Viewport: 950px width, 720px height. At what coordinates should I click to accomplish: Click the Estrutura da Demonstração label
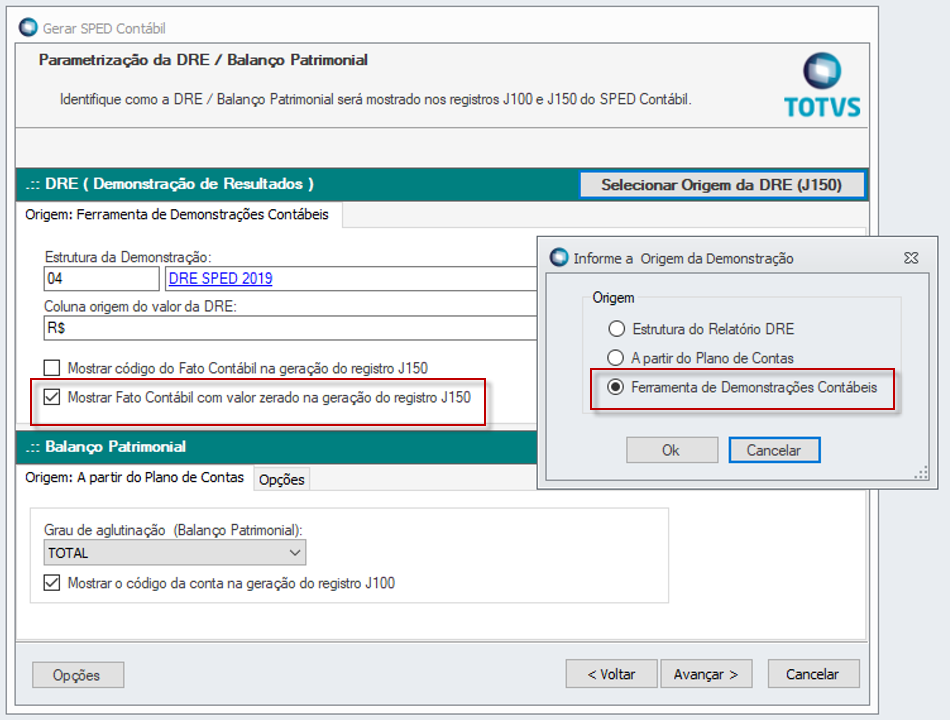[127, 257]
